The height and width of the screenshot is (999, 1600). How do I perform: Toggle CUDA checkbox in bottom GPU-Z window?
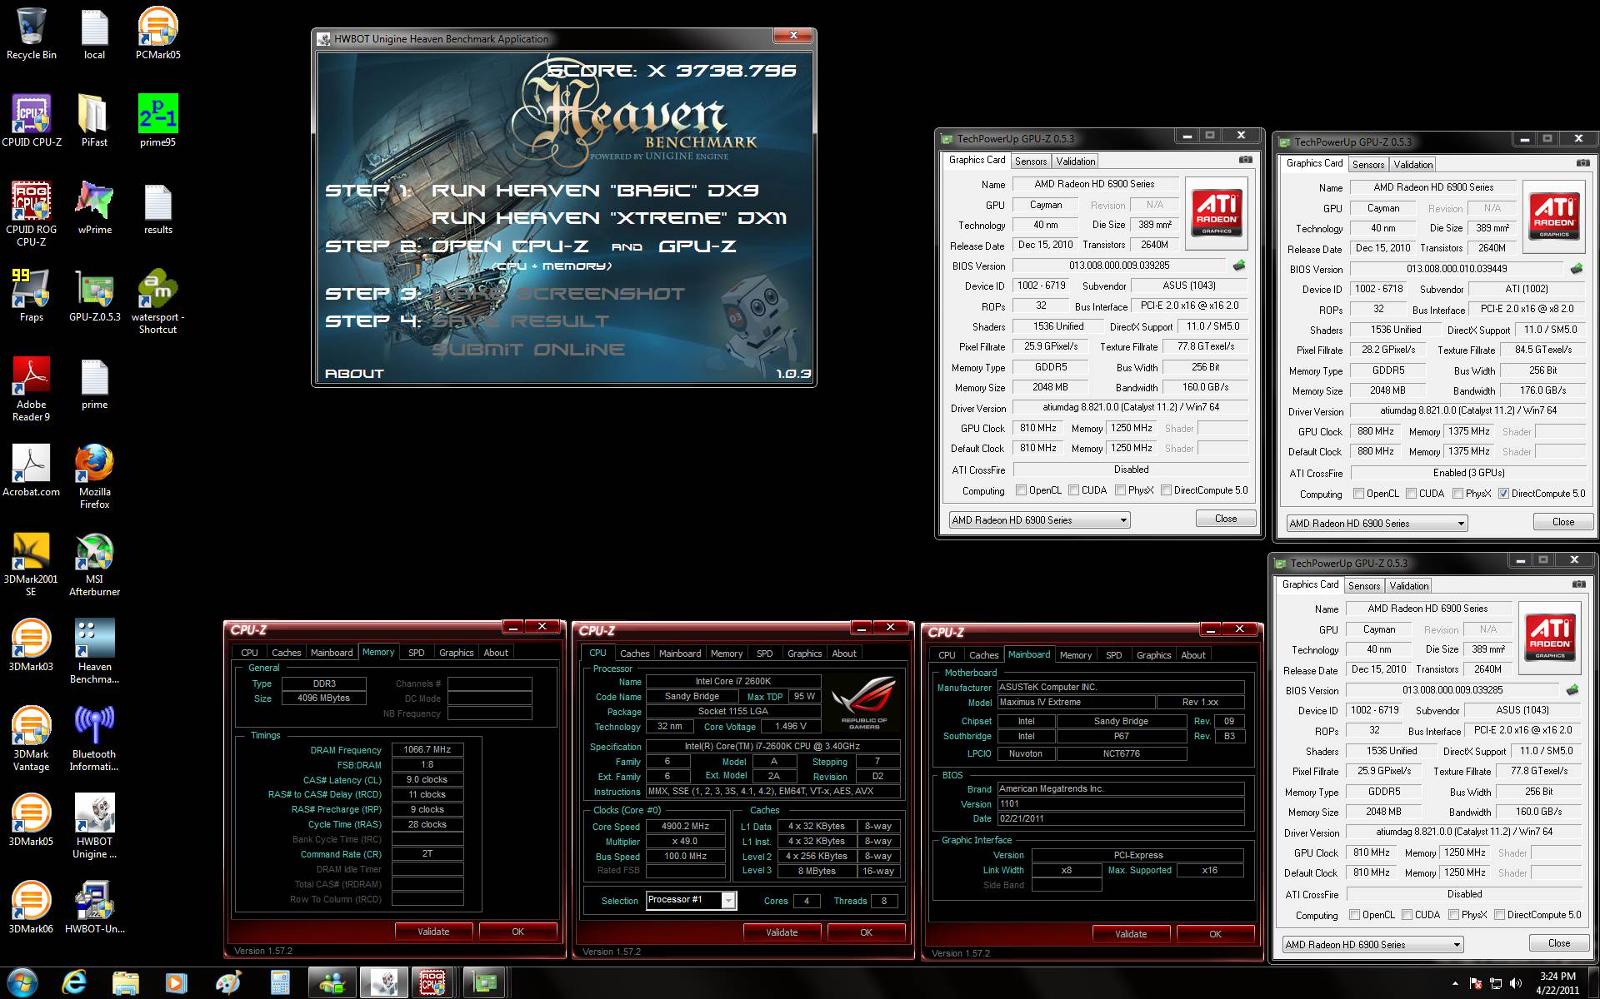(1407, 914)
